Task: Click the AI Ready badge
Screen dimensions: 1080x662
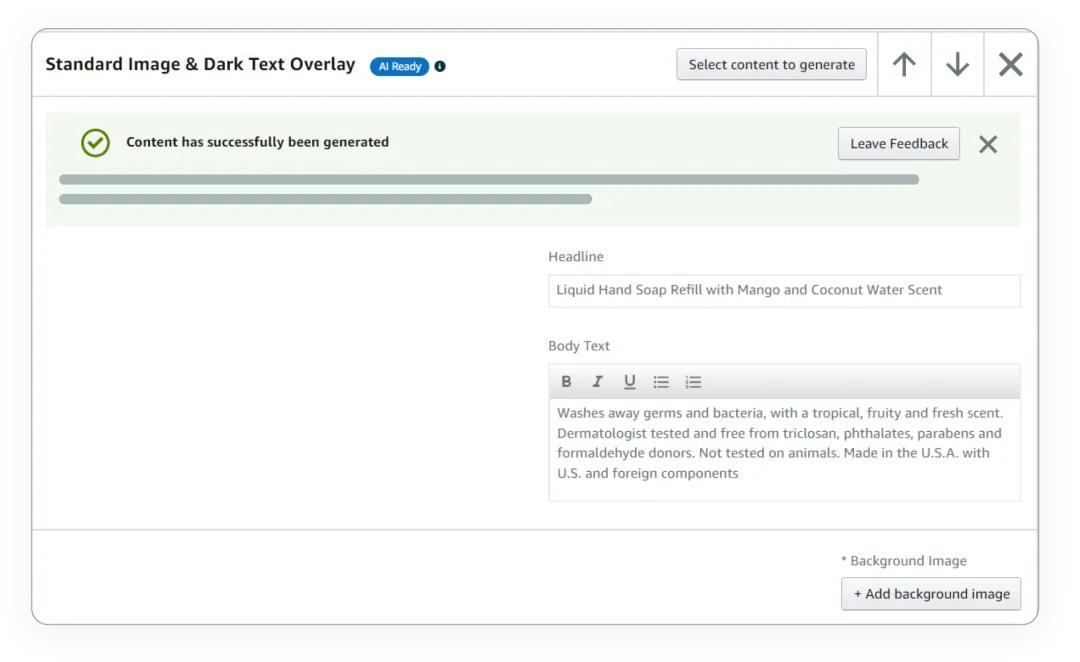Action: pos(399,67)
